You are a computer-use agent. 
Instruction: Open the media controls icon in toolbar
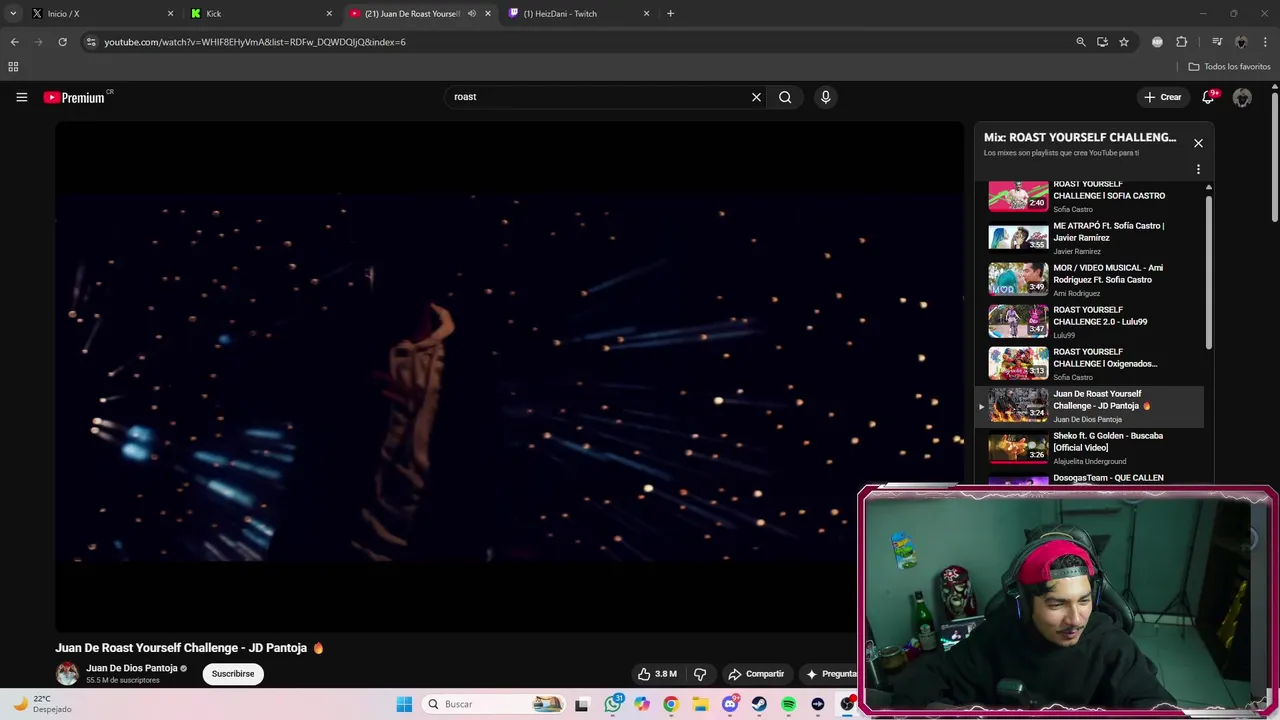click(x=1217, y=42)
